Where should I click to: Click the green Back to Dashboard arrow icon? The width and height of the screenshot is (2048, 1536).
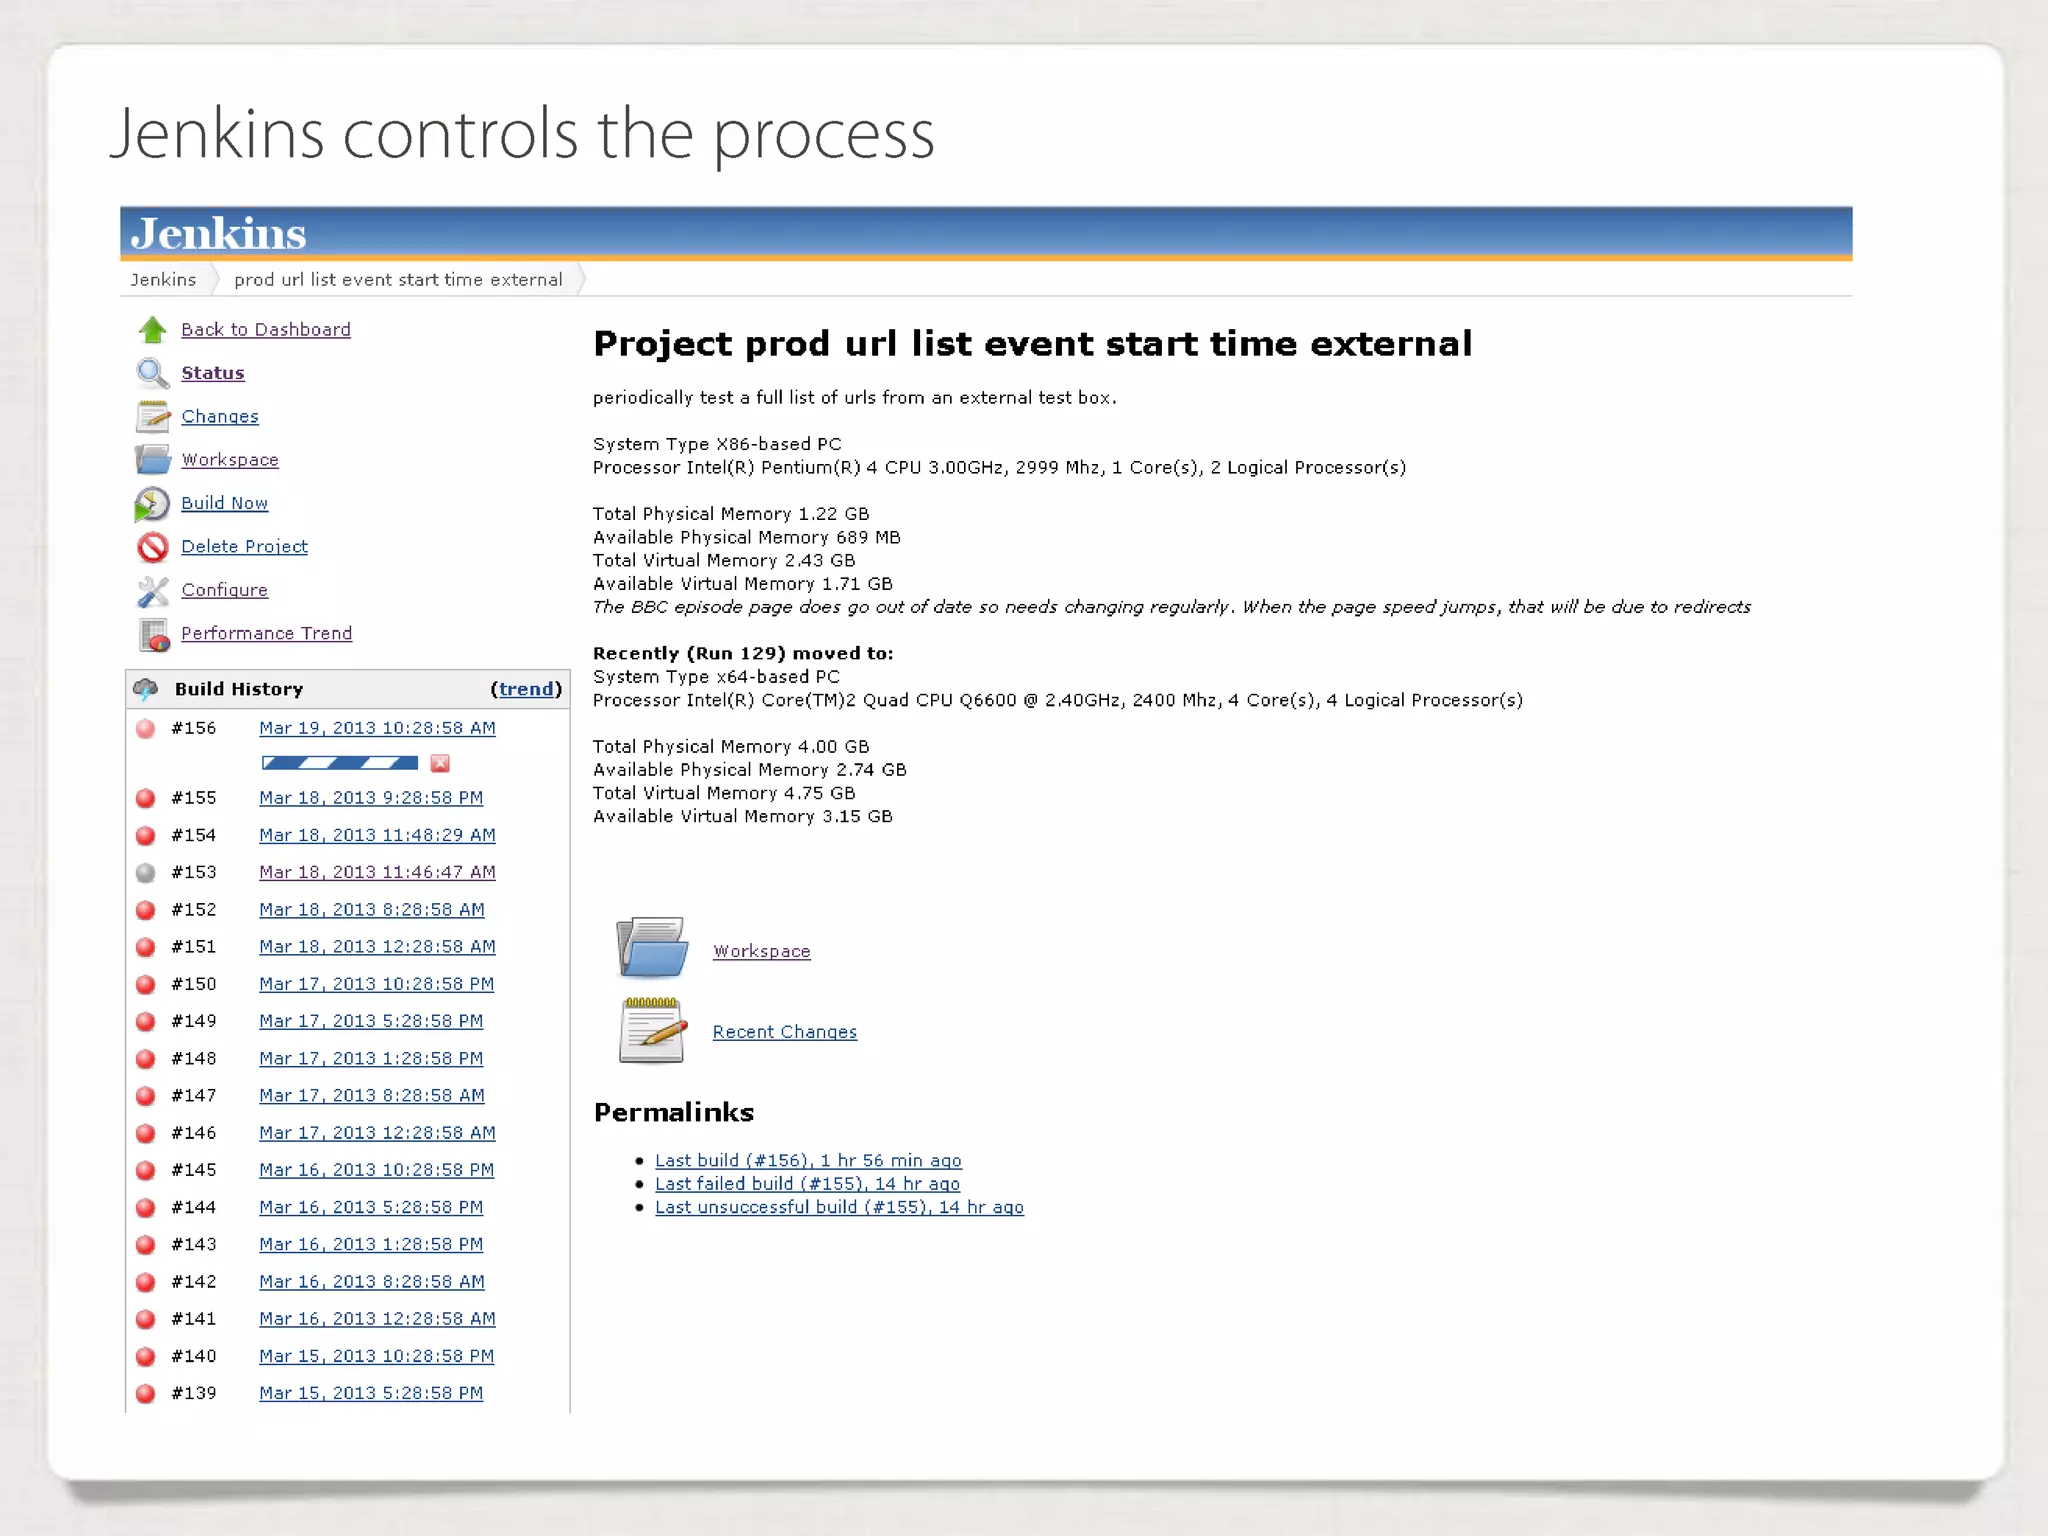(x=152, y=329)
